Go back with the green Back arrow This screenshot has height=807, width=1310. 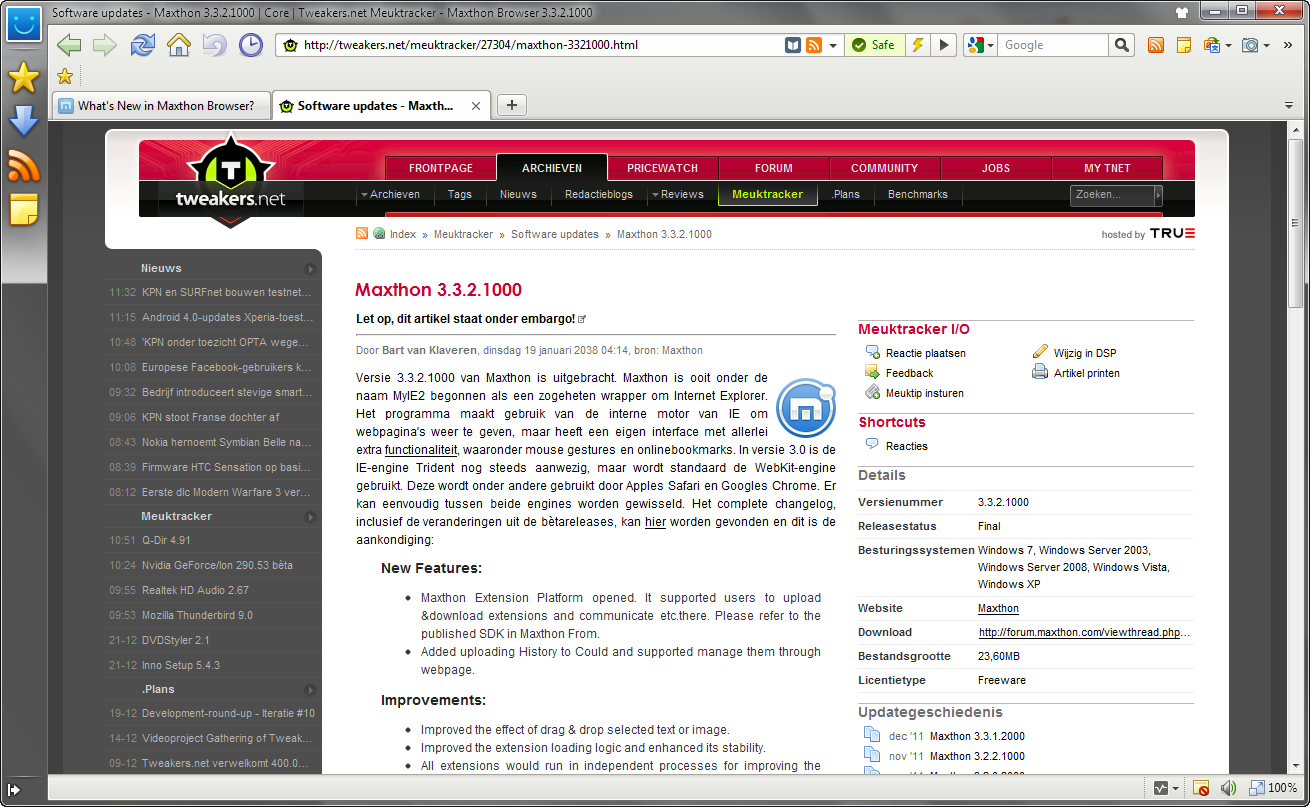pos(69,45)
